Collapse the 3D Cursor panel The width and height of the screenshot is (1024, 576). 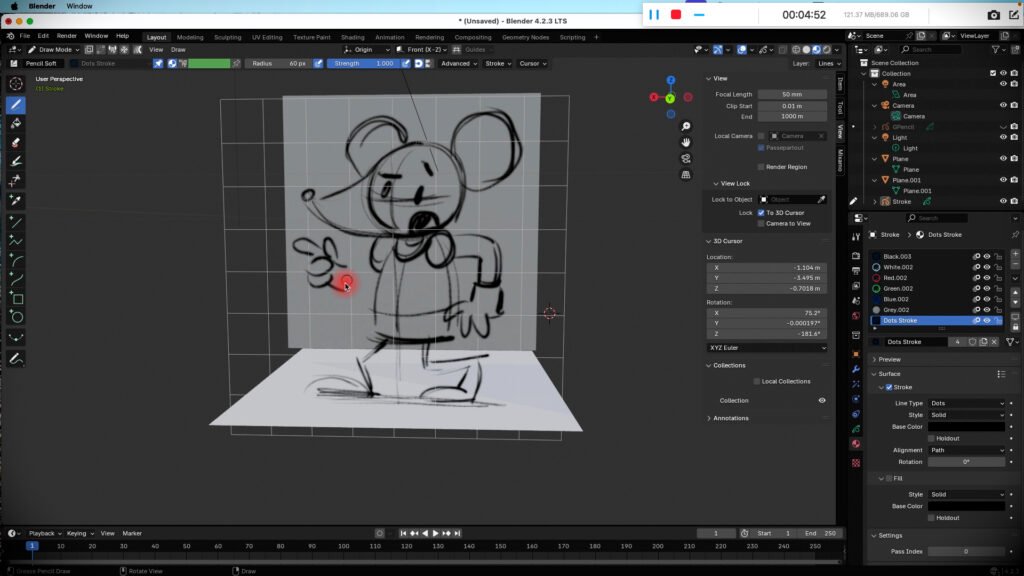click(727, 241)
